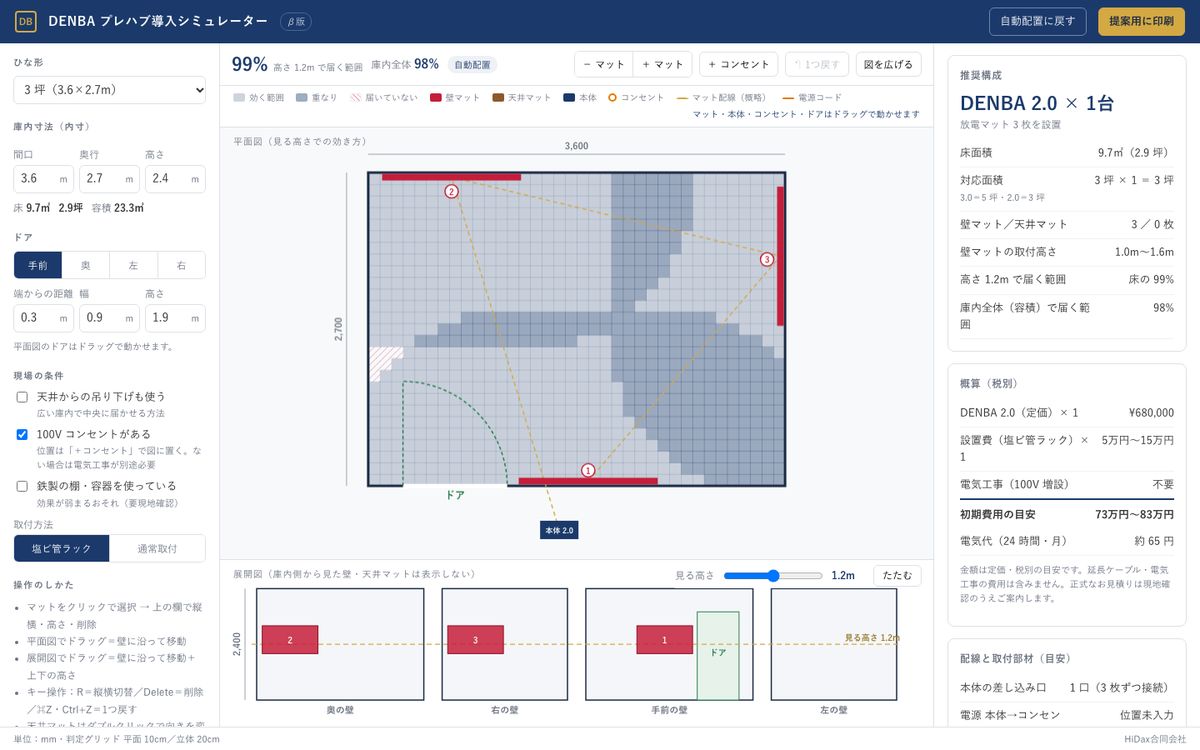1200x750 pixels.
Task: Expand diagram with 図を広げる button
Action: click(x=888, y=64)
